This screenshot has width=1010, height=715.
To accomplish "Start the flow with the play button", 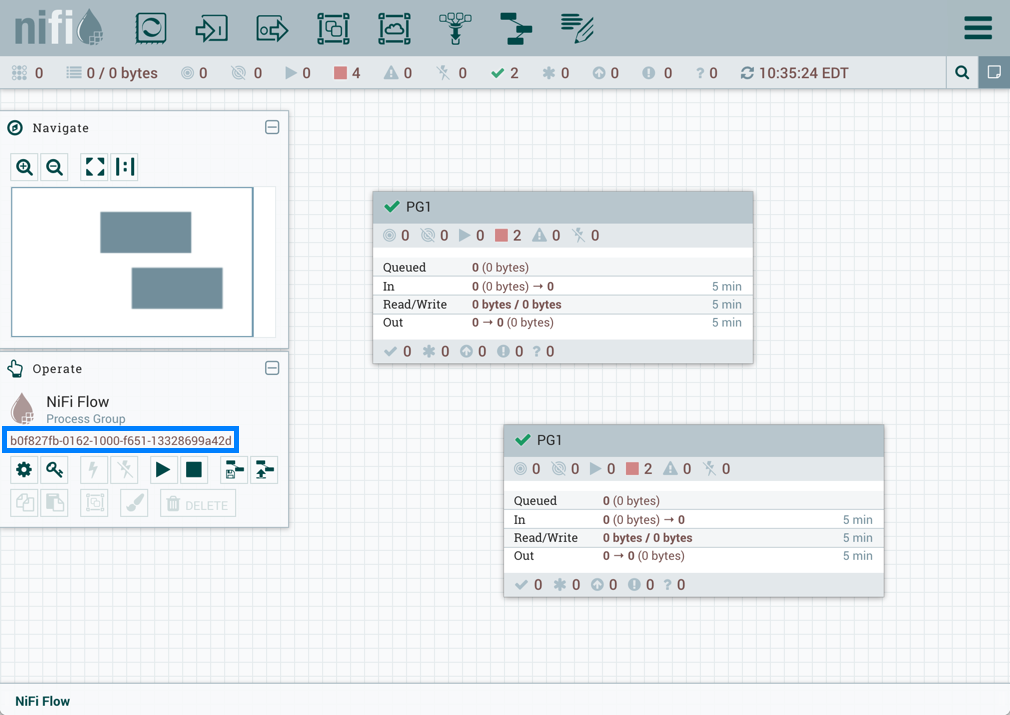I will [x=163, y=469].
